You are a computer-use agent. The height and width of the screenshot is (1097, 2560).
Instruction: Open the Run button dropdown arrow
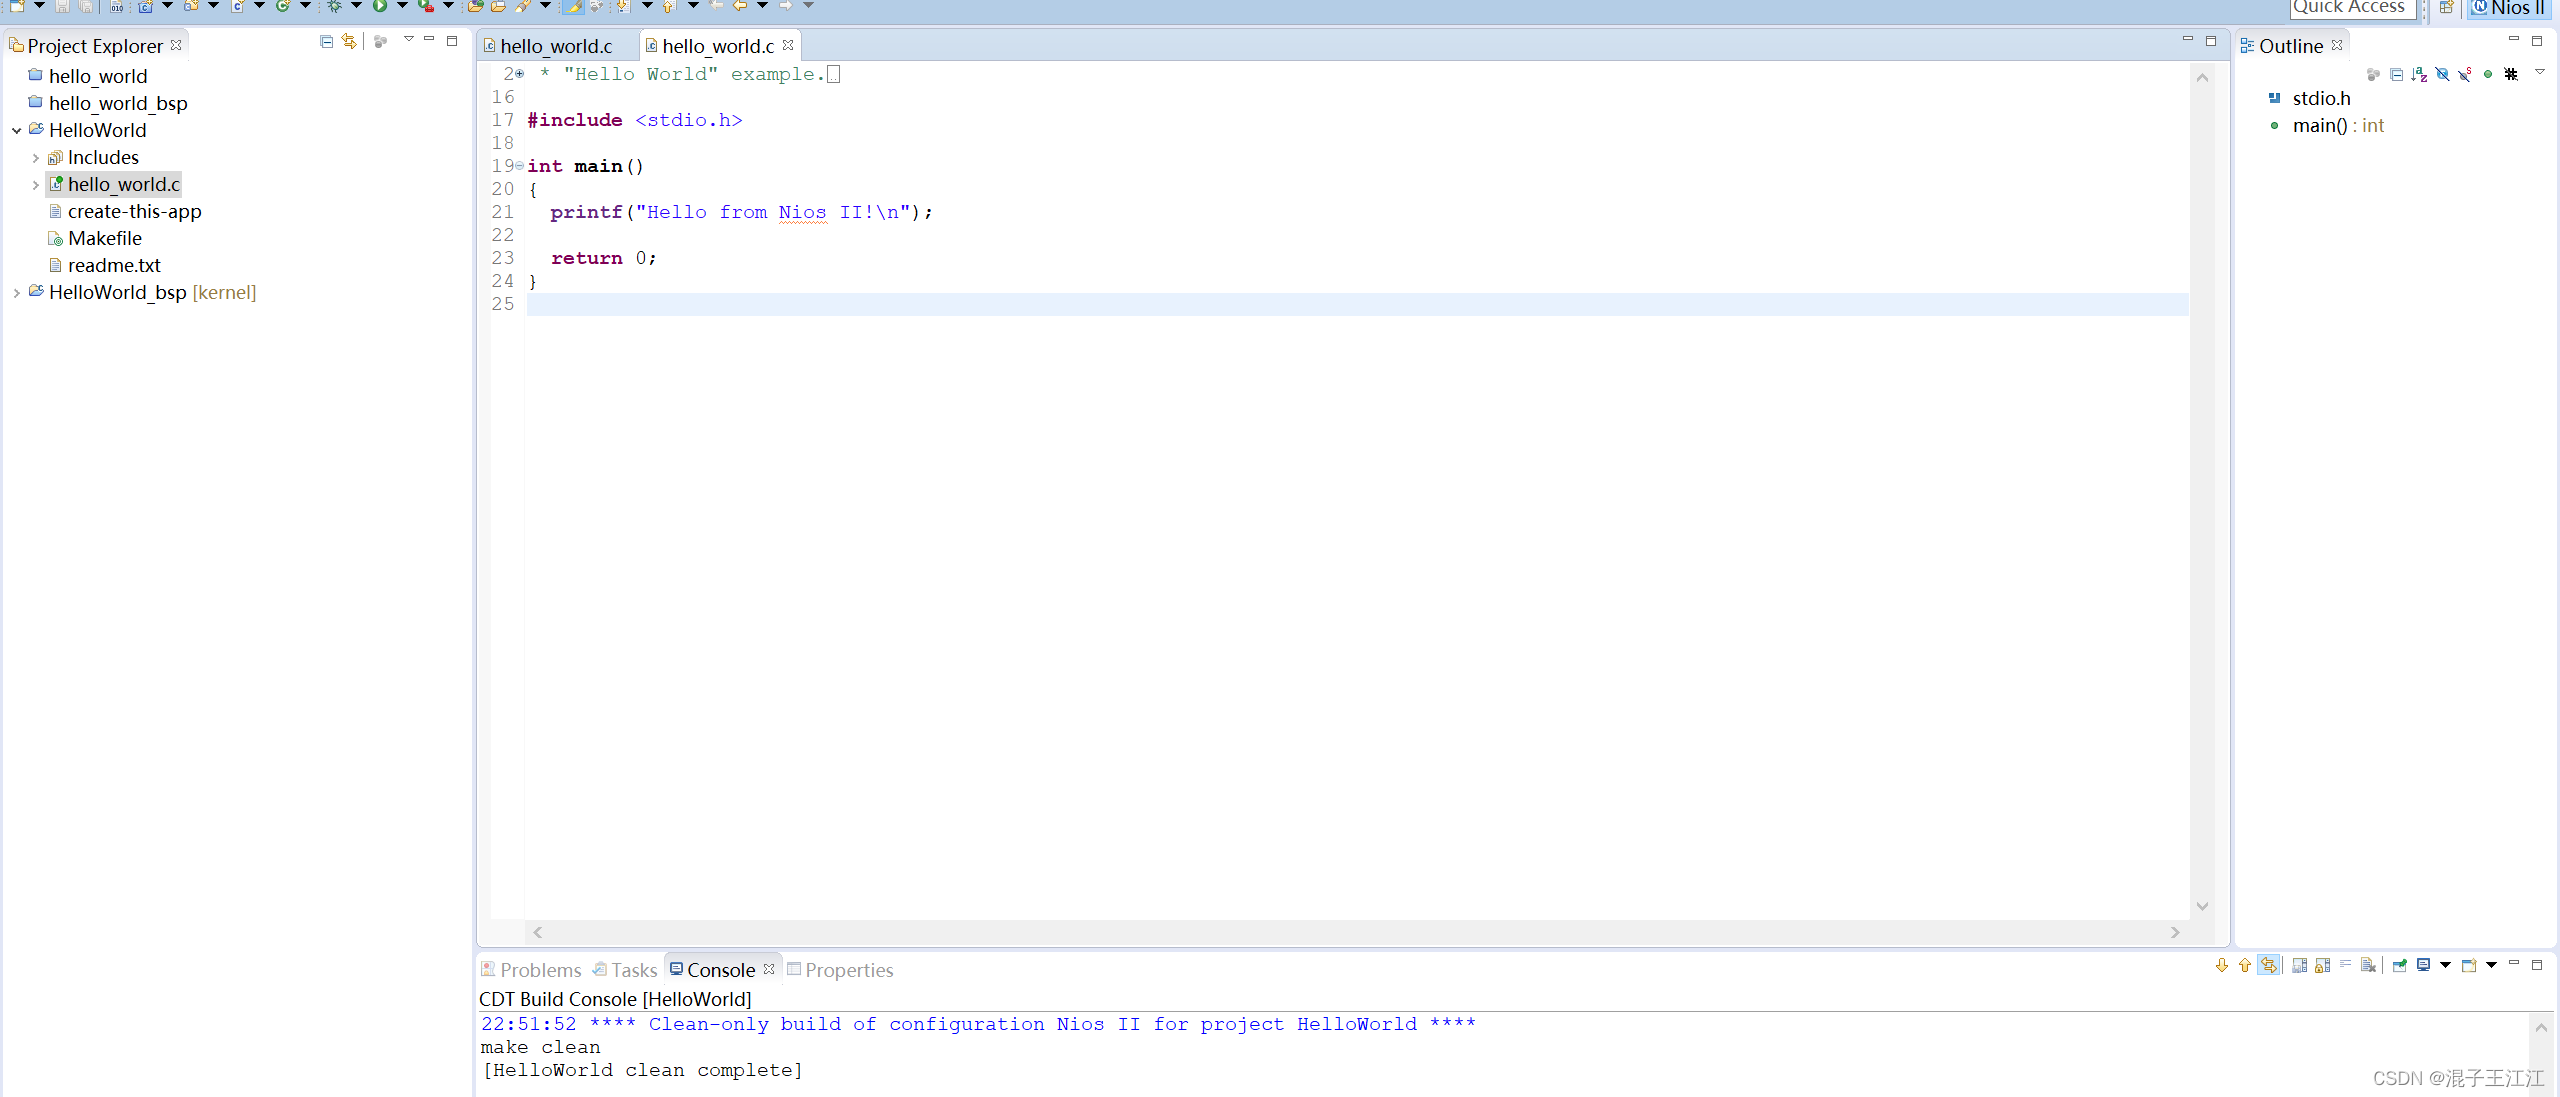click(x=402, y=5)
